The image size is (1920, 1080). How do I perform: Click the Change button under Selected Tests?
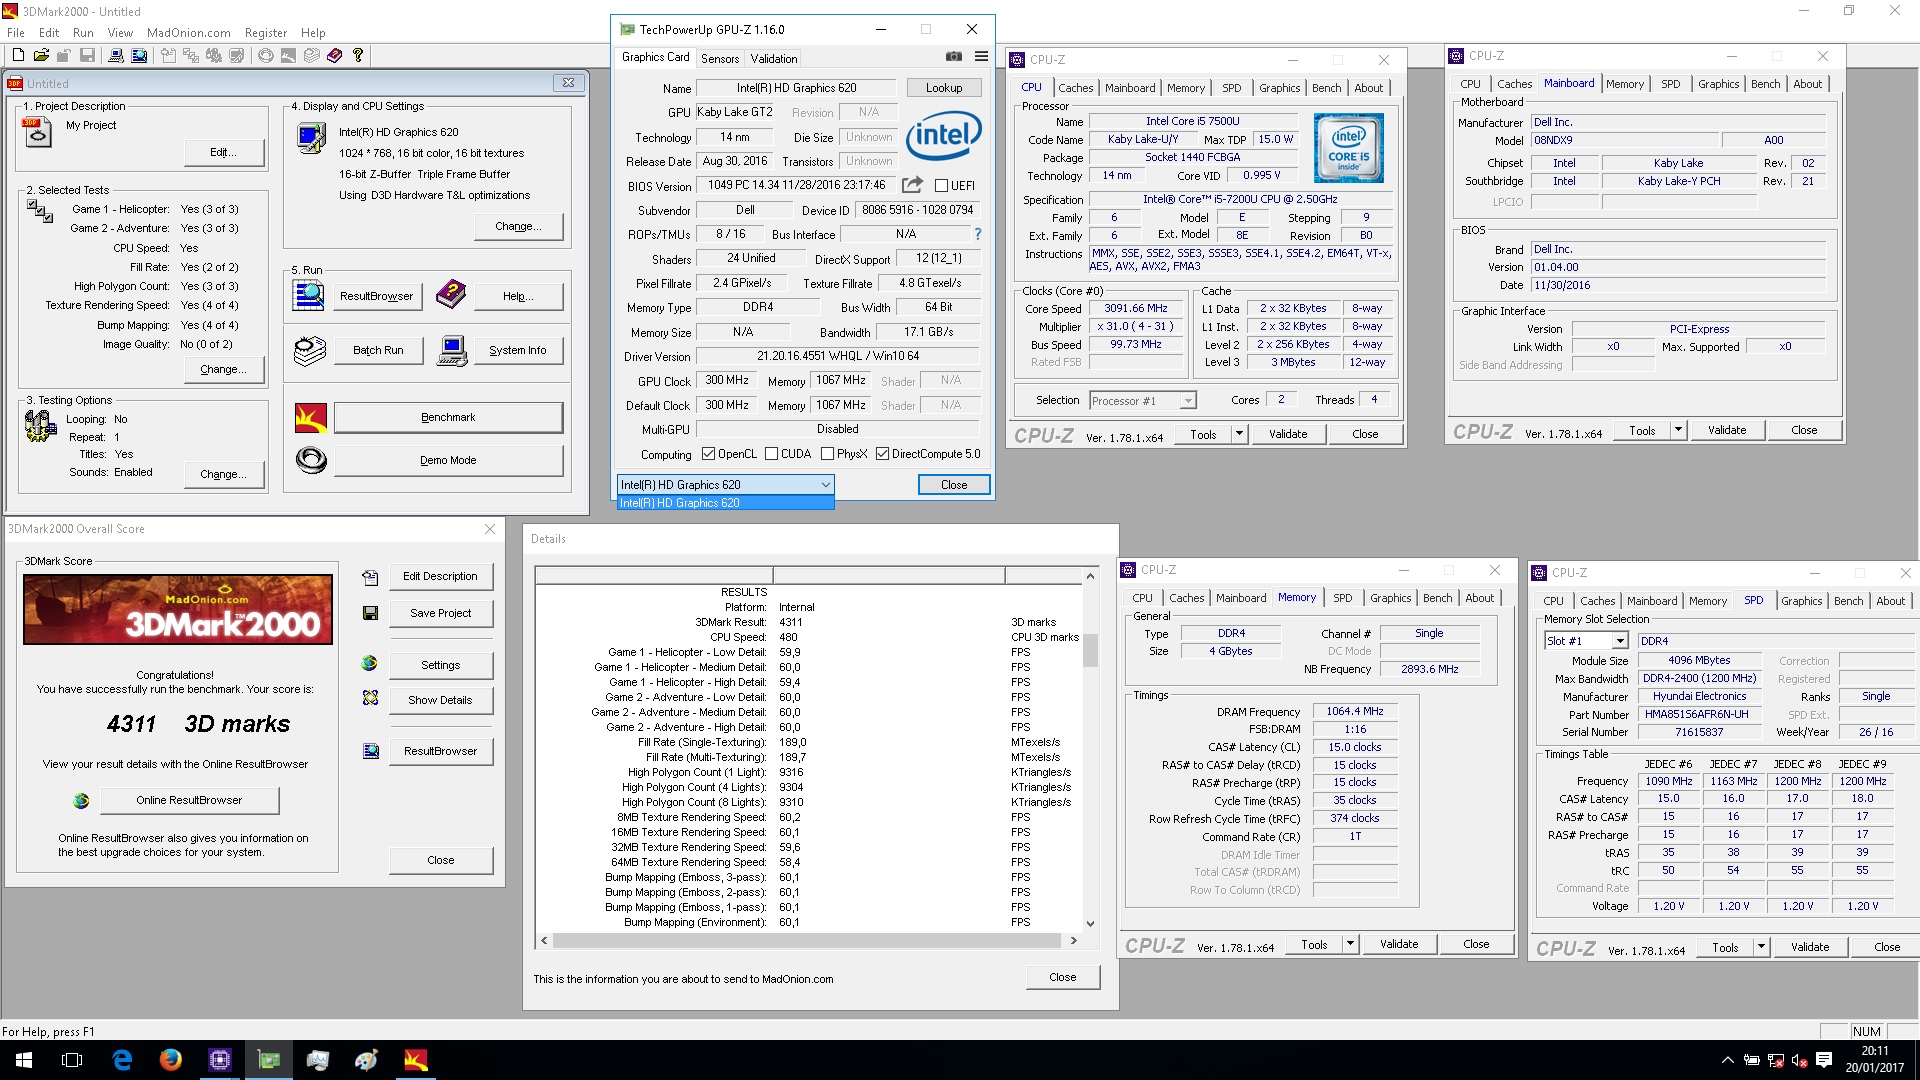coord(224,369)
